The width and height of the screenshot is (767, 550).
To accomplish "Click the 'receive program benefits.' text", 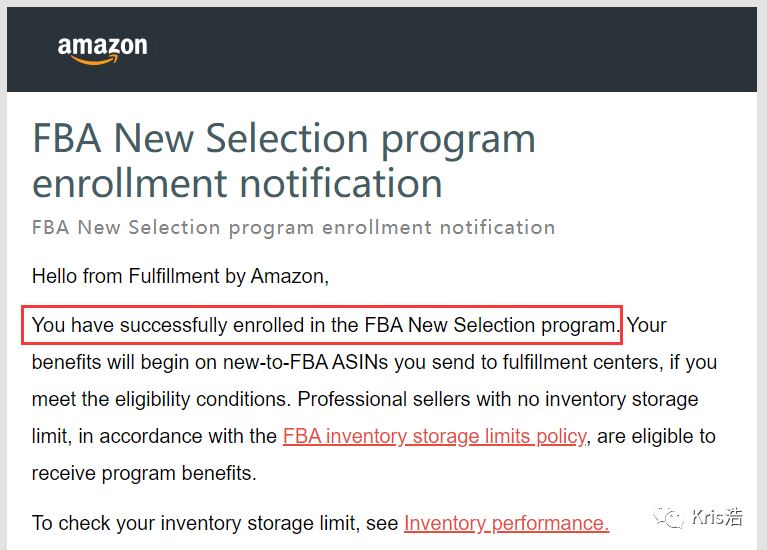I will pos(144,473).
